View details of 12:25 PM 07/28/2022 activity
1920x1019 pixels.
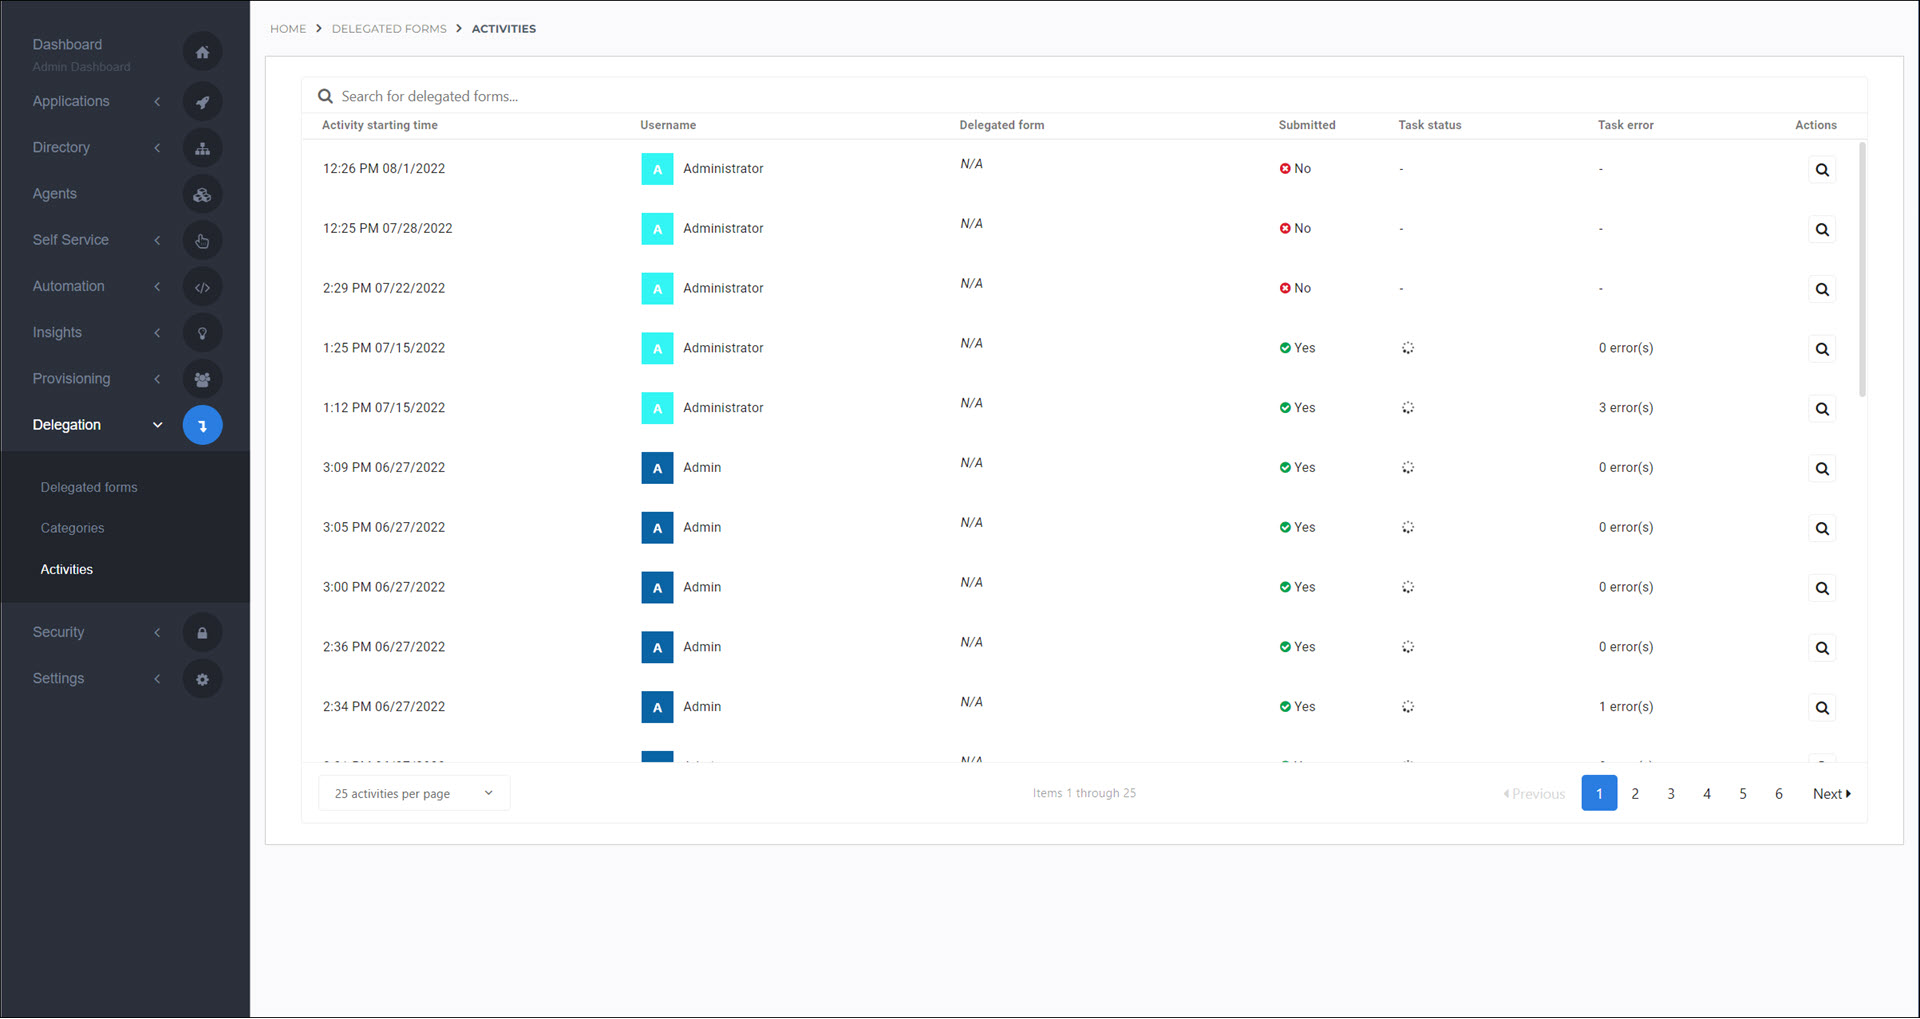[1822, 230]
